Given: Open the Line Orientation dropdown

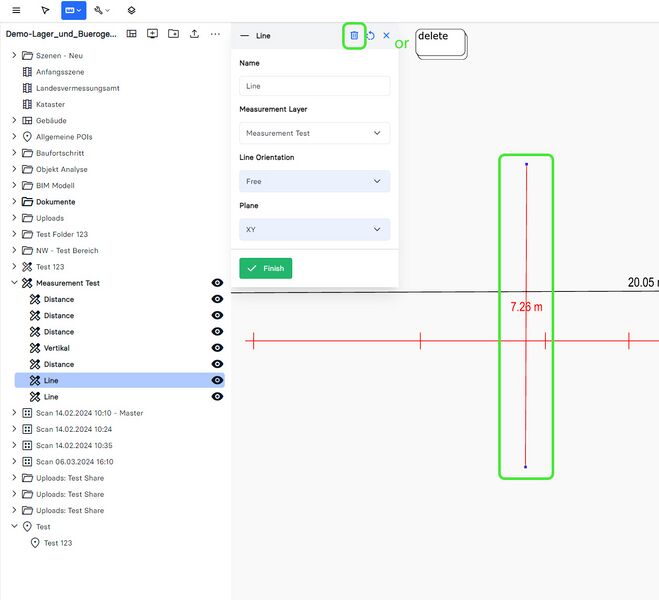Looking at the screenshot, I should click(314, 181).
